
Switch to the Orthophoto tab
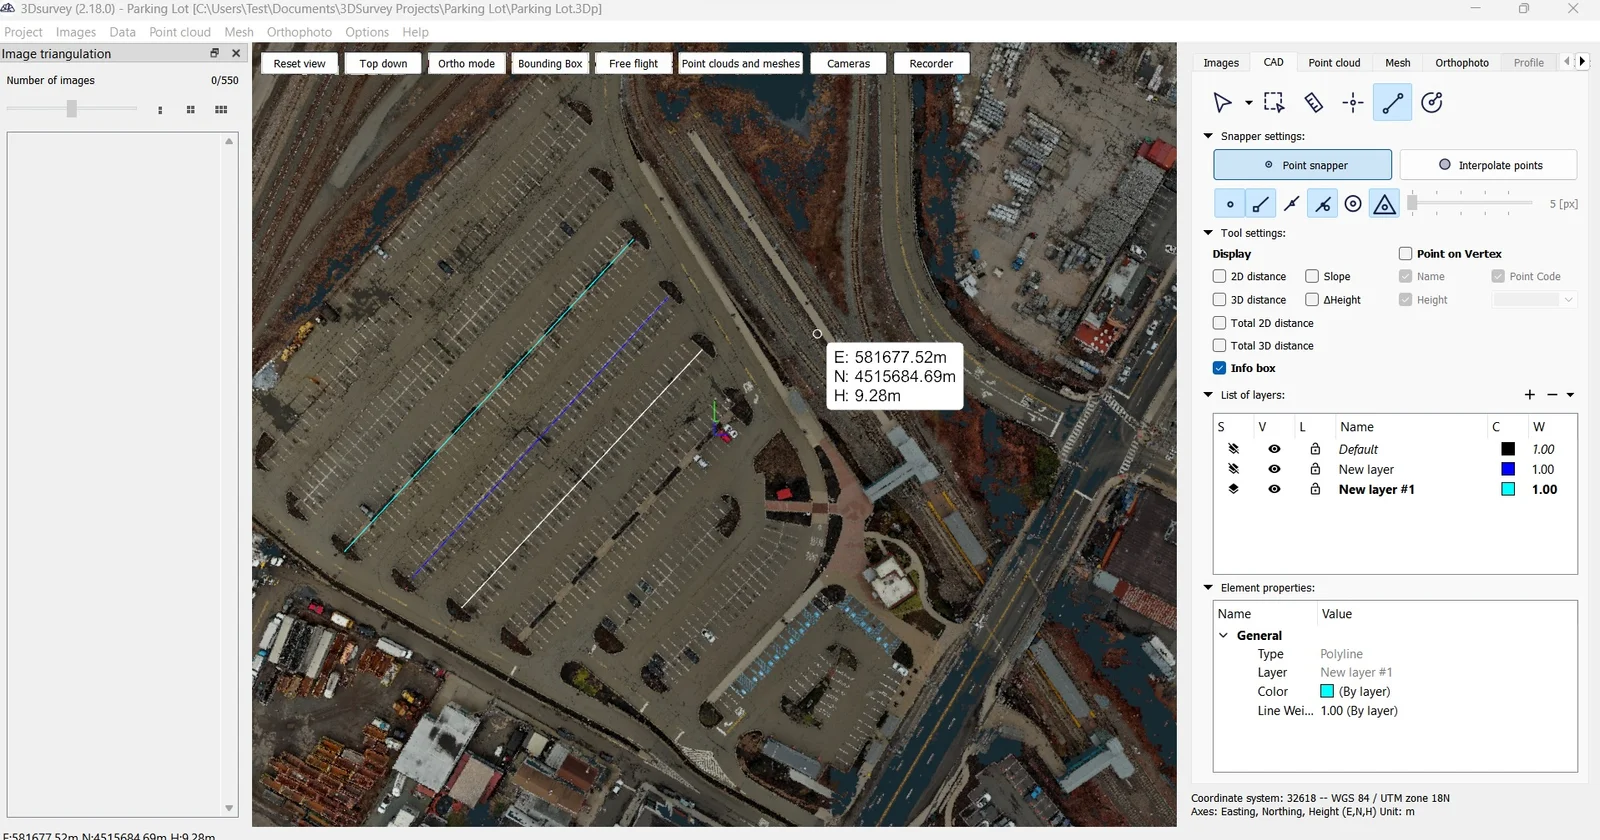[1461, 63]
